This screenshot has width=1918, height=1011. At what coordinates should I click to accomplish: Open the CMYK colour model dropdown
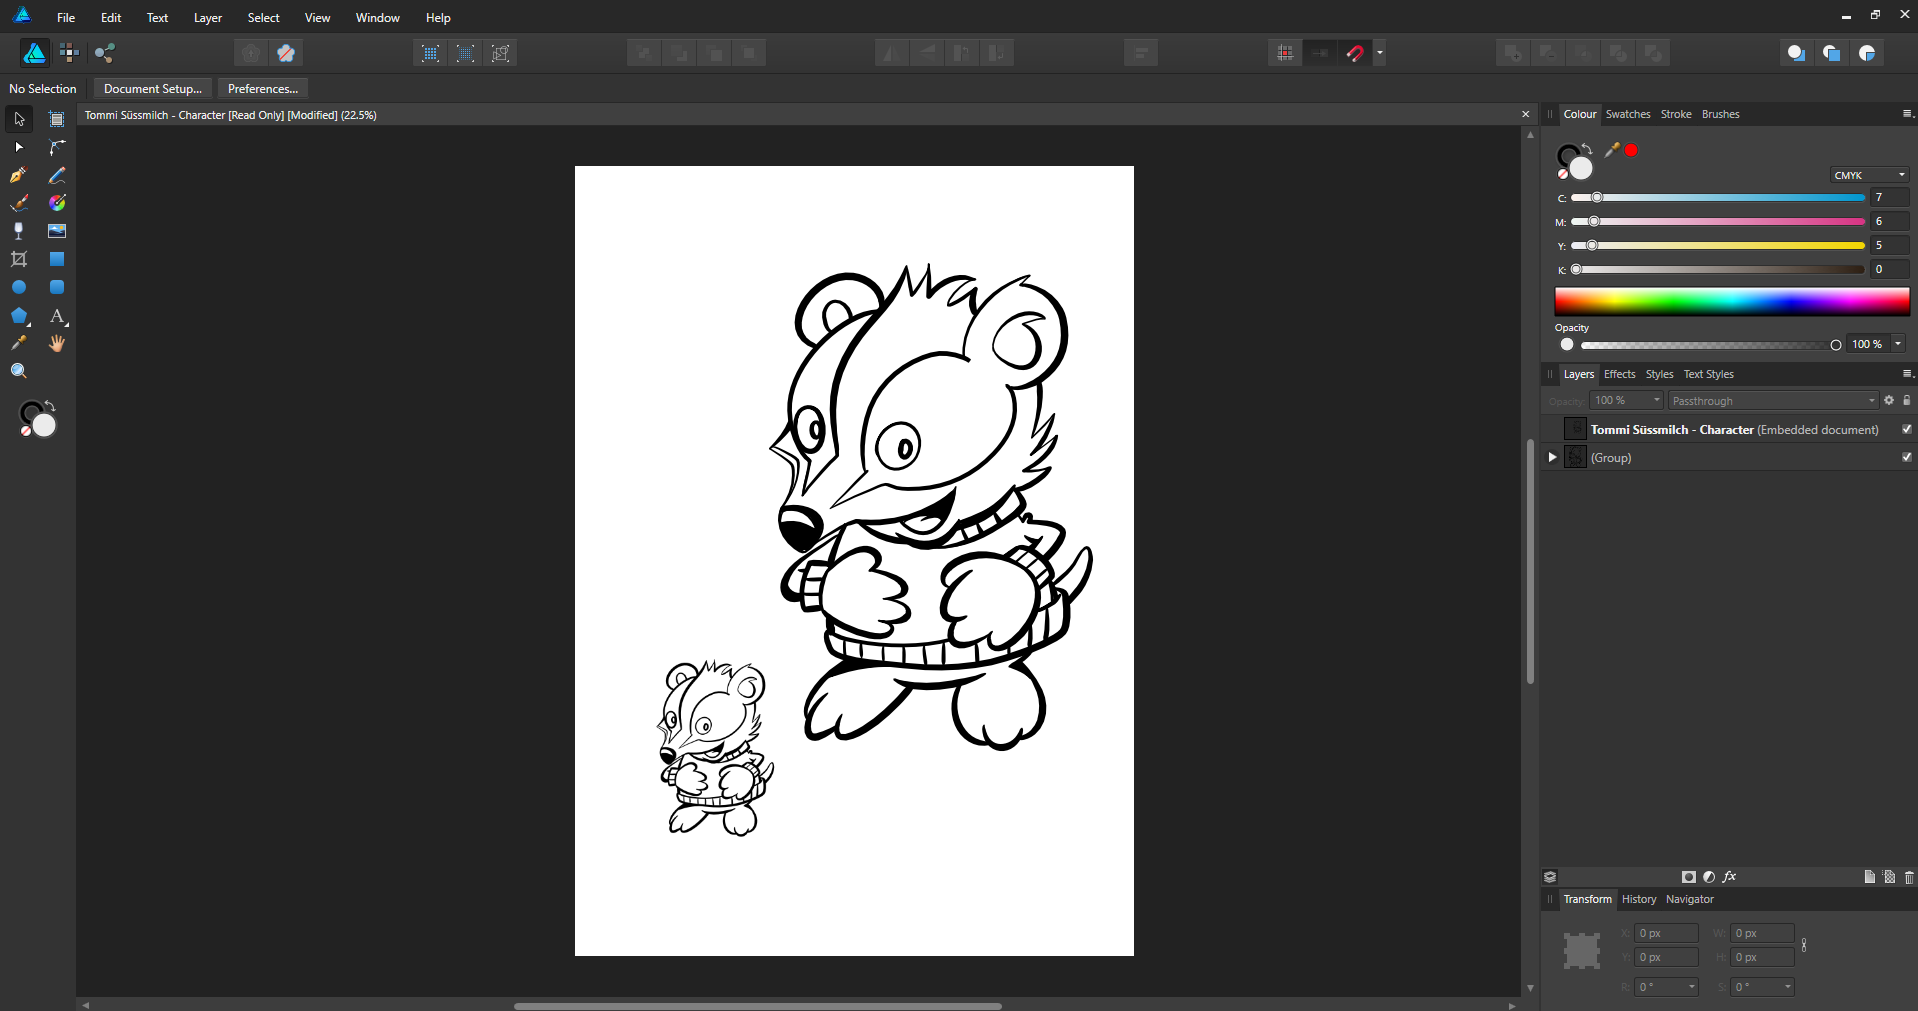pos(1870,175)
